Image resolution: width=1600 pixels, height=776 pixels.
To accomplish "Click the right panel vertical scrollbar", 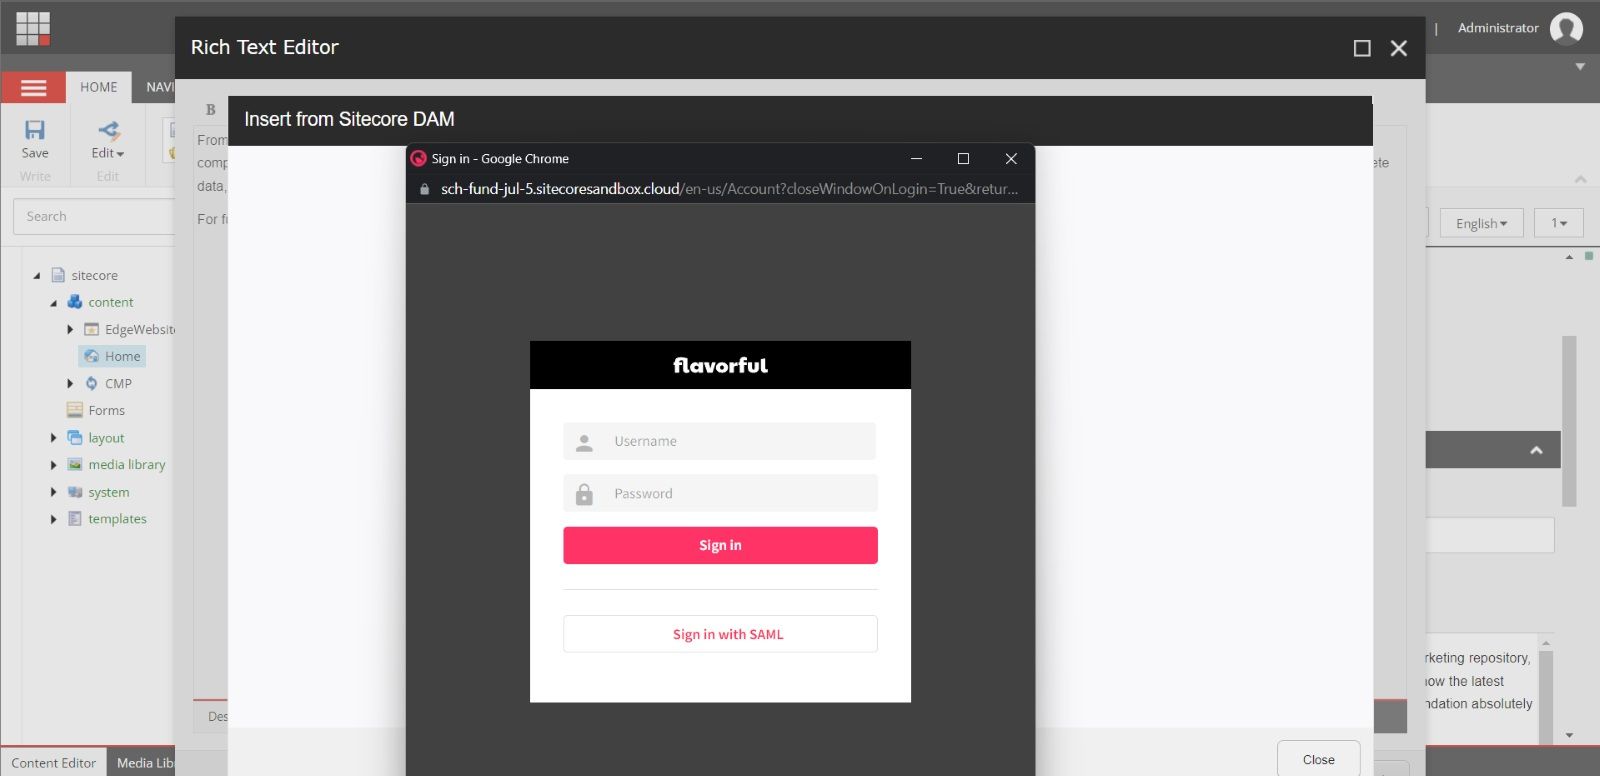I will tap(1569, 420).
